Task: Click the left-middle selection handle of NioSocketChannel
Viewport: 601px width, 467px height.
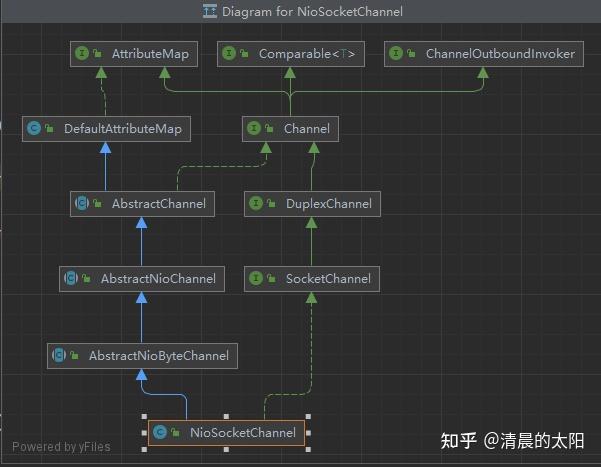Action: pos(144,433)
